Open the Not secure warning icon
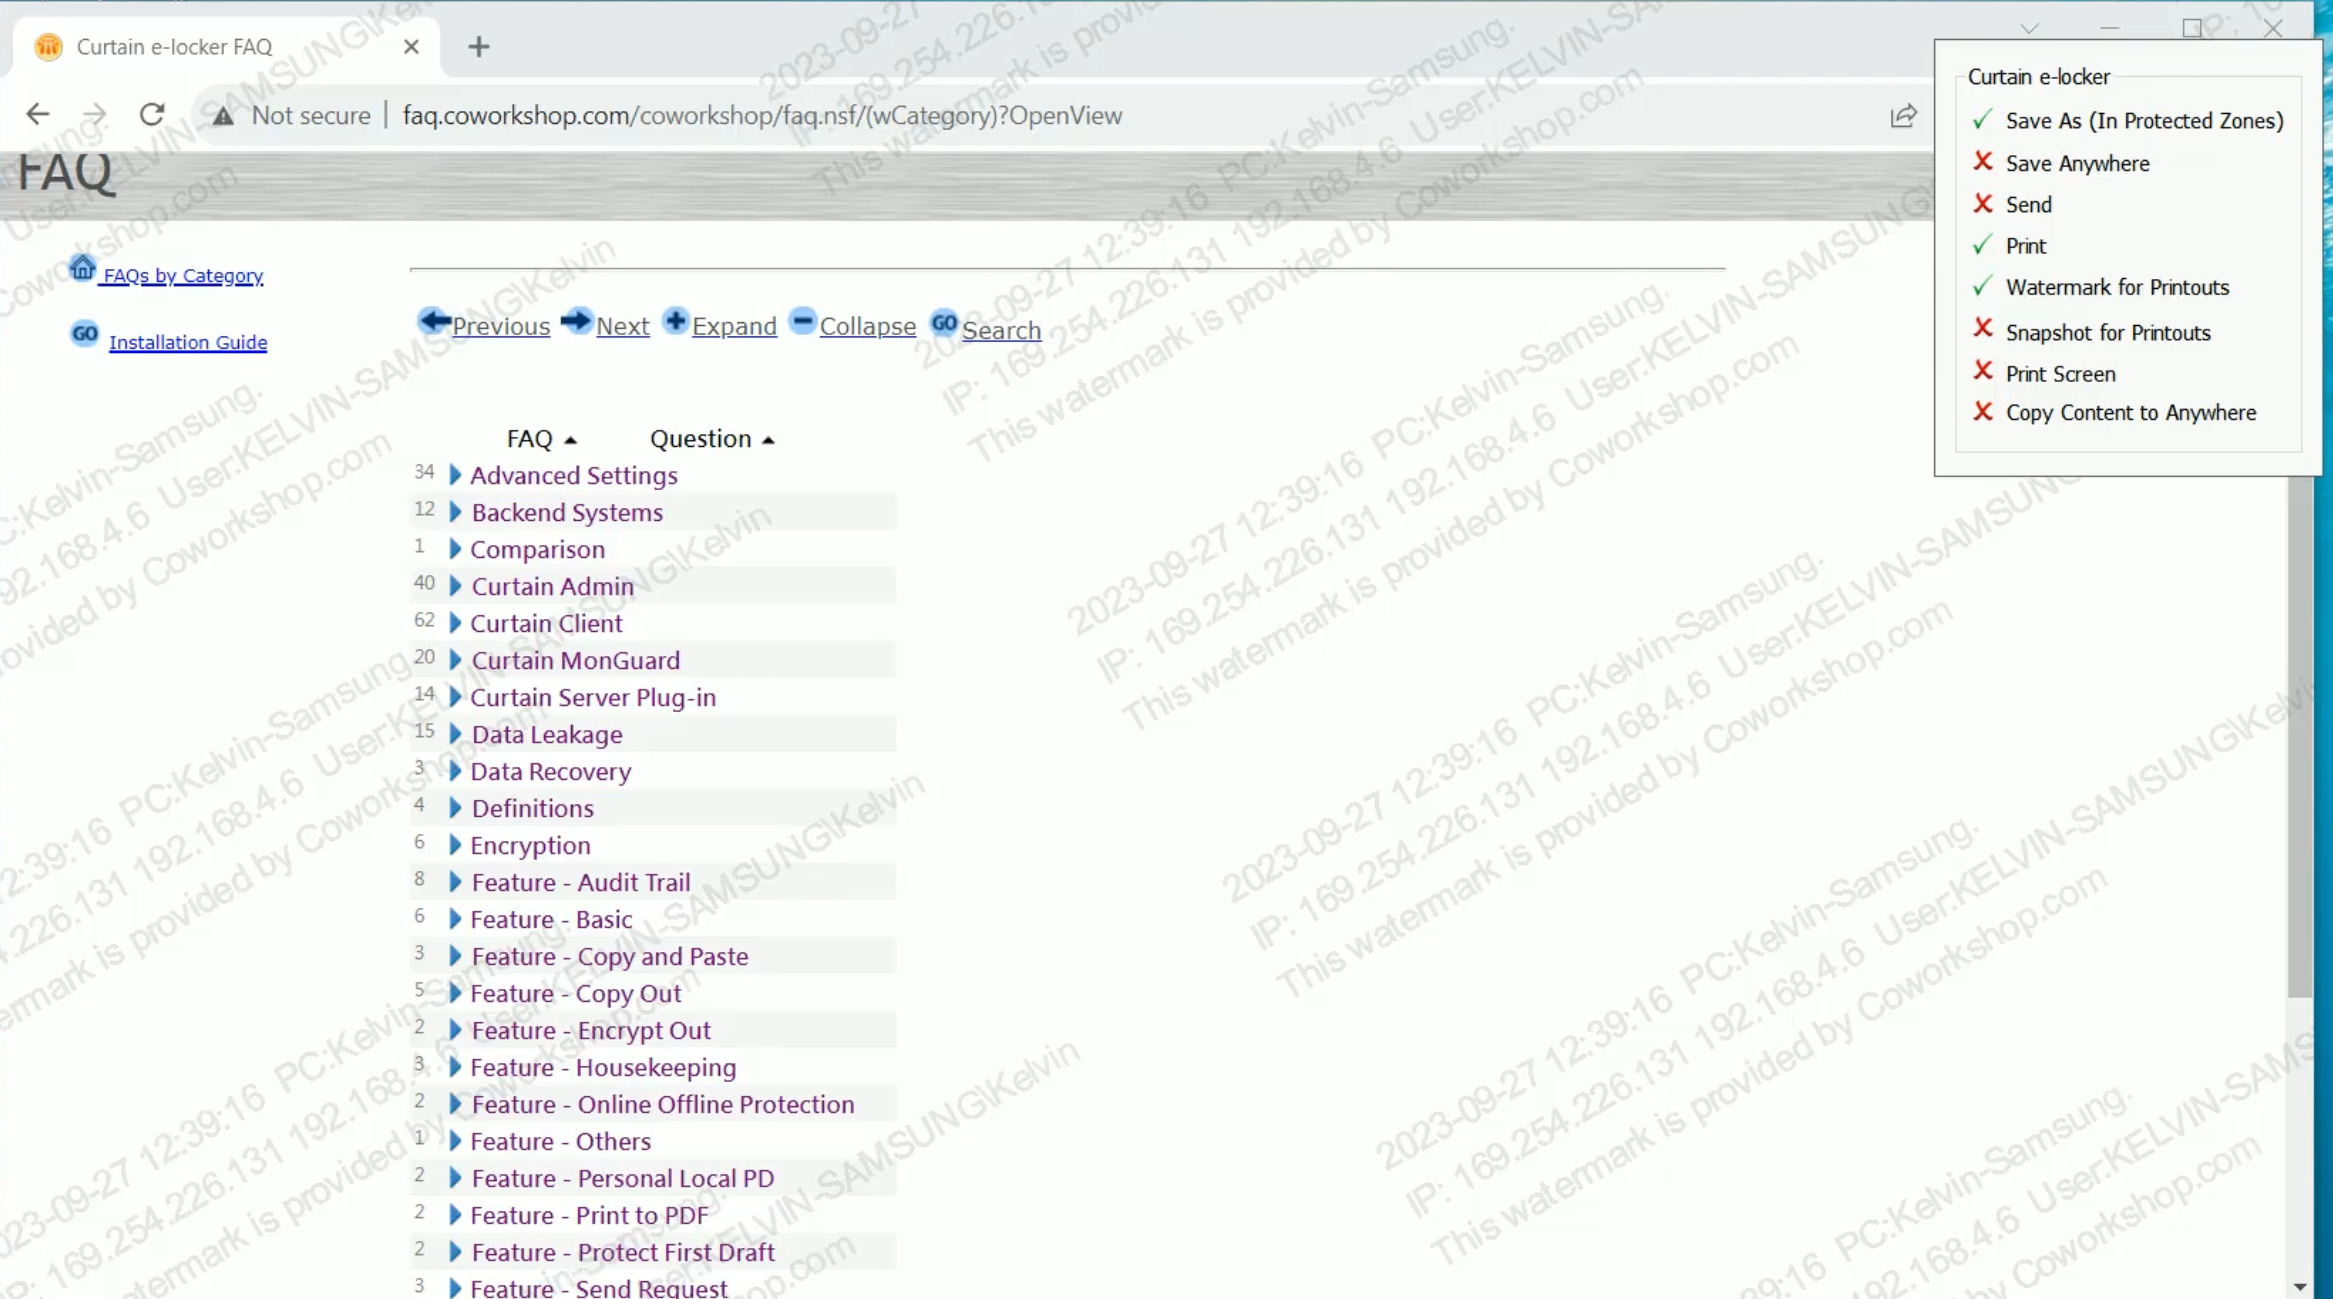The height and width of the screenshot is (1299, 2333). point(223,116)
